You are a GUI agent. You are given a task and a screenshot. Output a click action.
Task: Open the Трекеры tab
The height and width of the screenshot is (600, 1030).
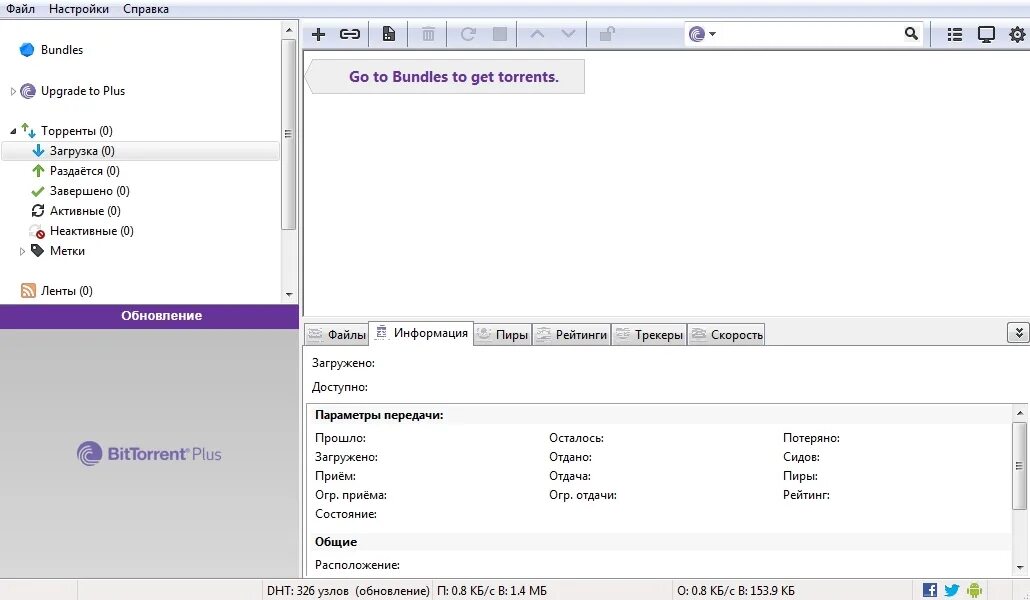tap(649, 334)
